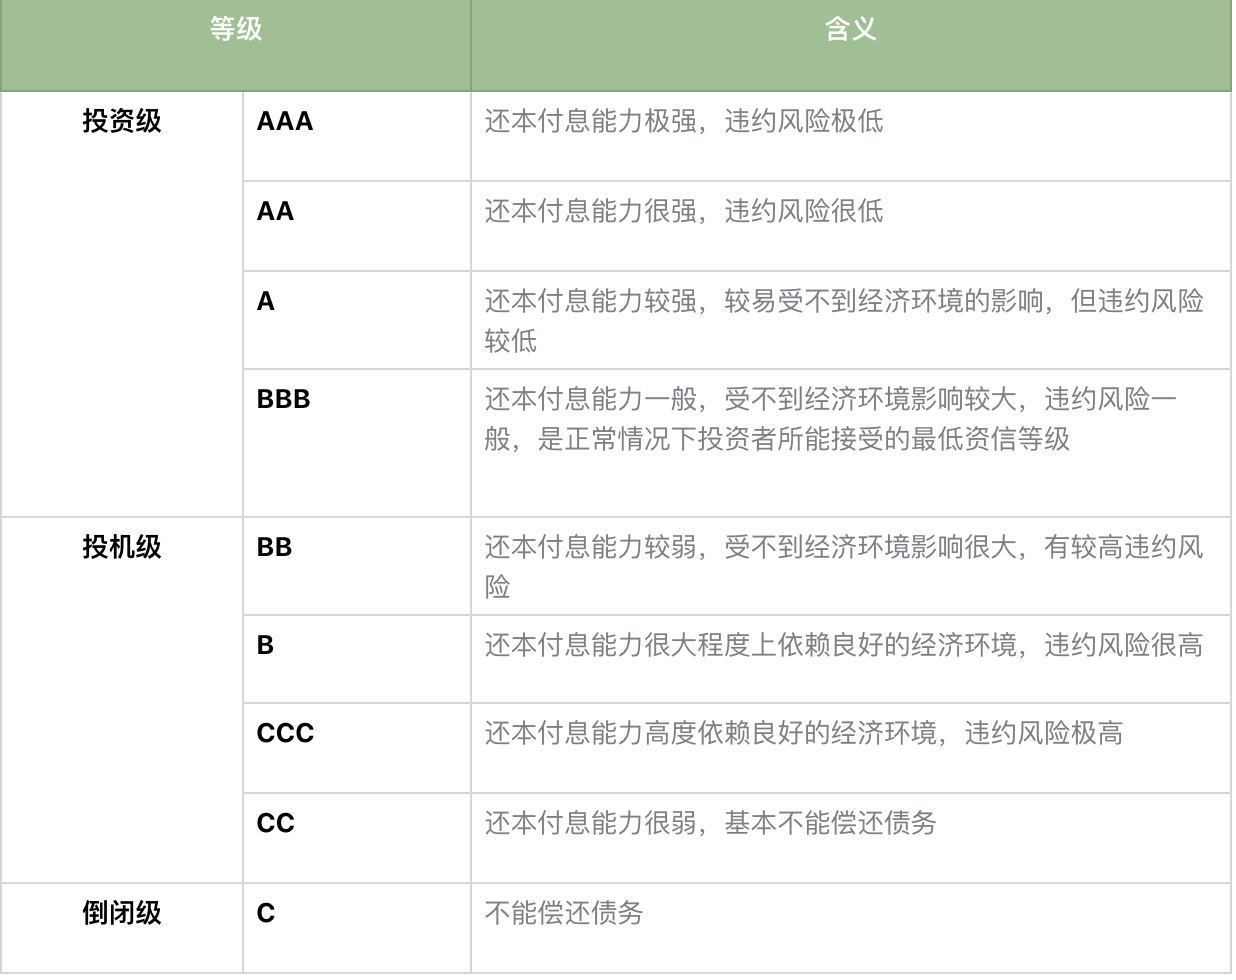This screenshot has height=980, width=1236.
Task: Click the CCC rating cell
Action: coord(285,734)
